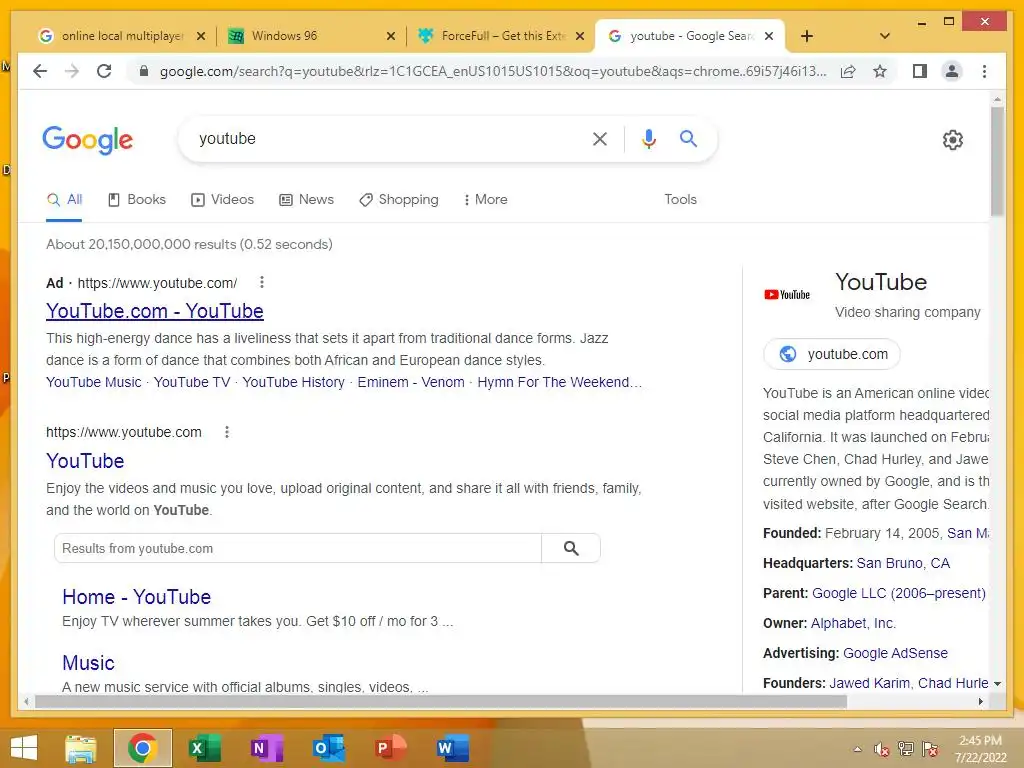The image size is (1024, 768).
Task: Open options for the ad result
Action: click(x=262, y=282)
